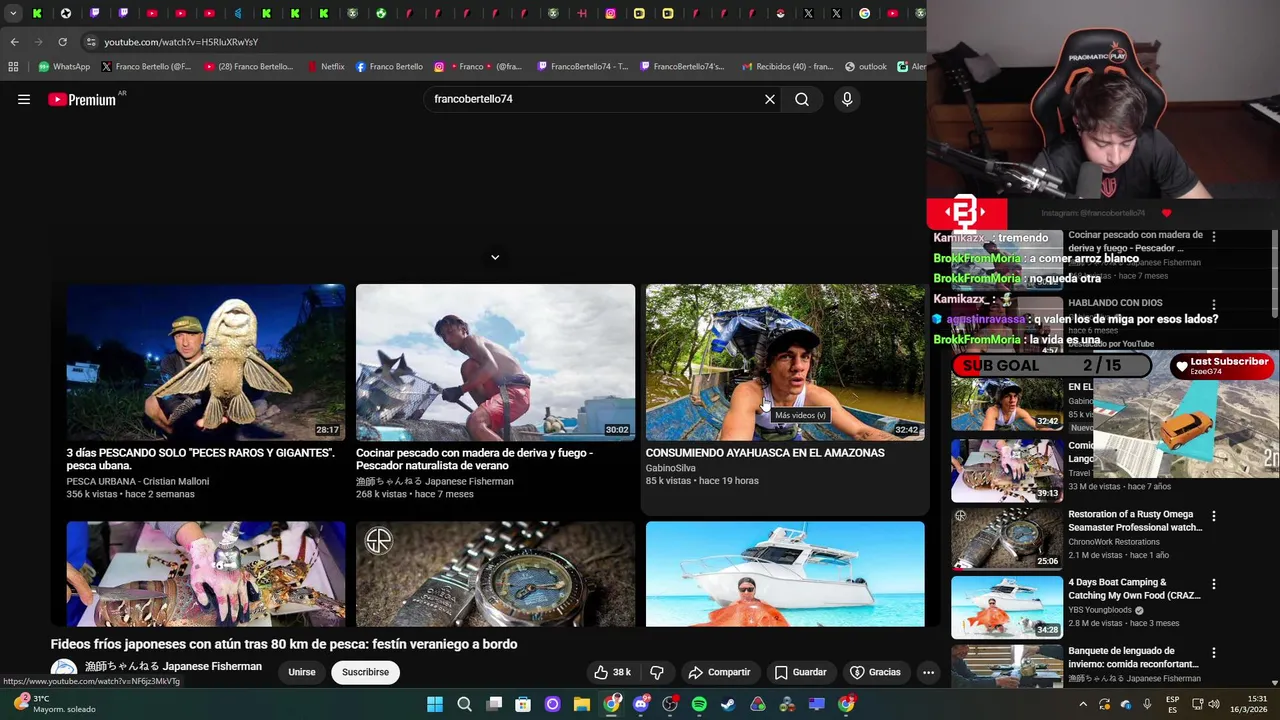The image size is (1280, 720).
Task: Dislike the video with thumbs-down
Action: click(657, 672)
